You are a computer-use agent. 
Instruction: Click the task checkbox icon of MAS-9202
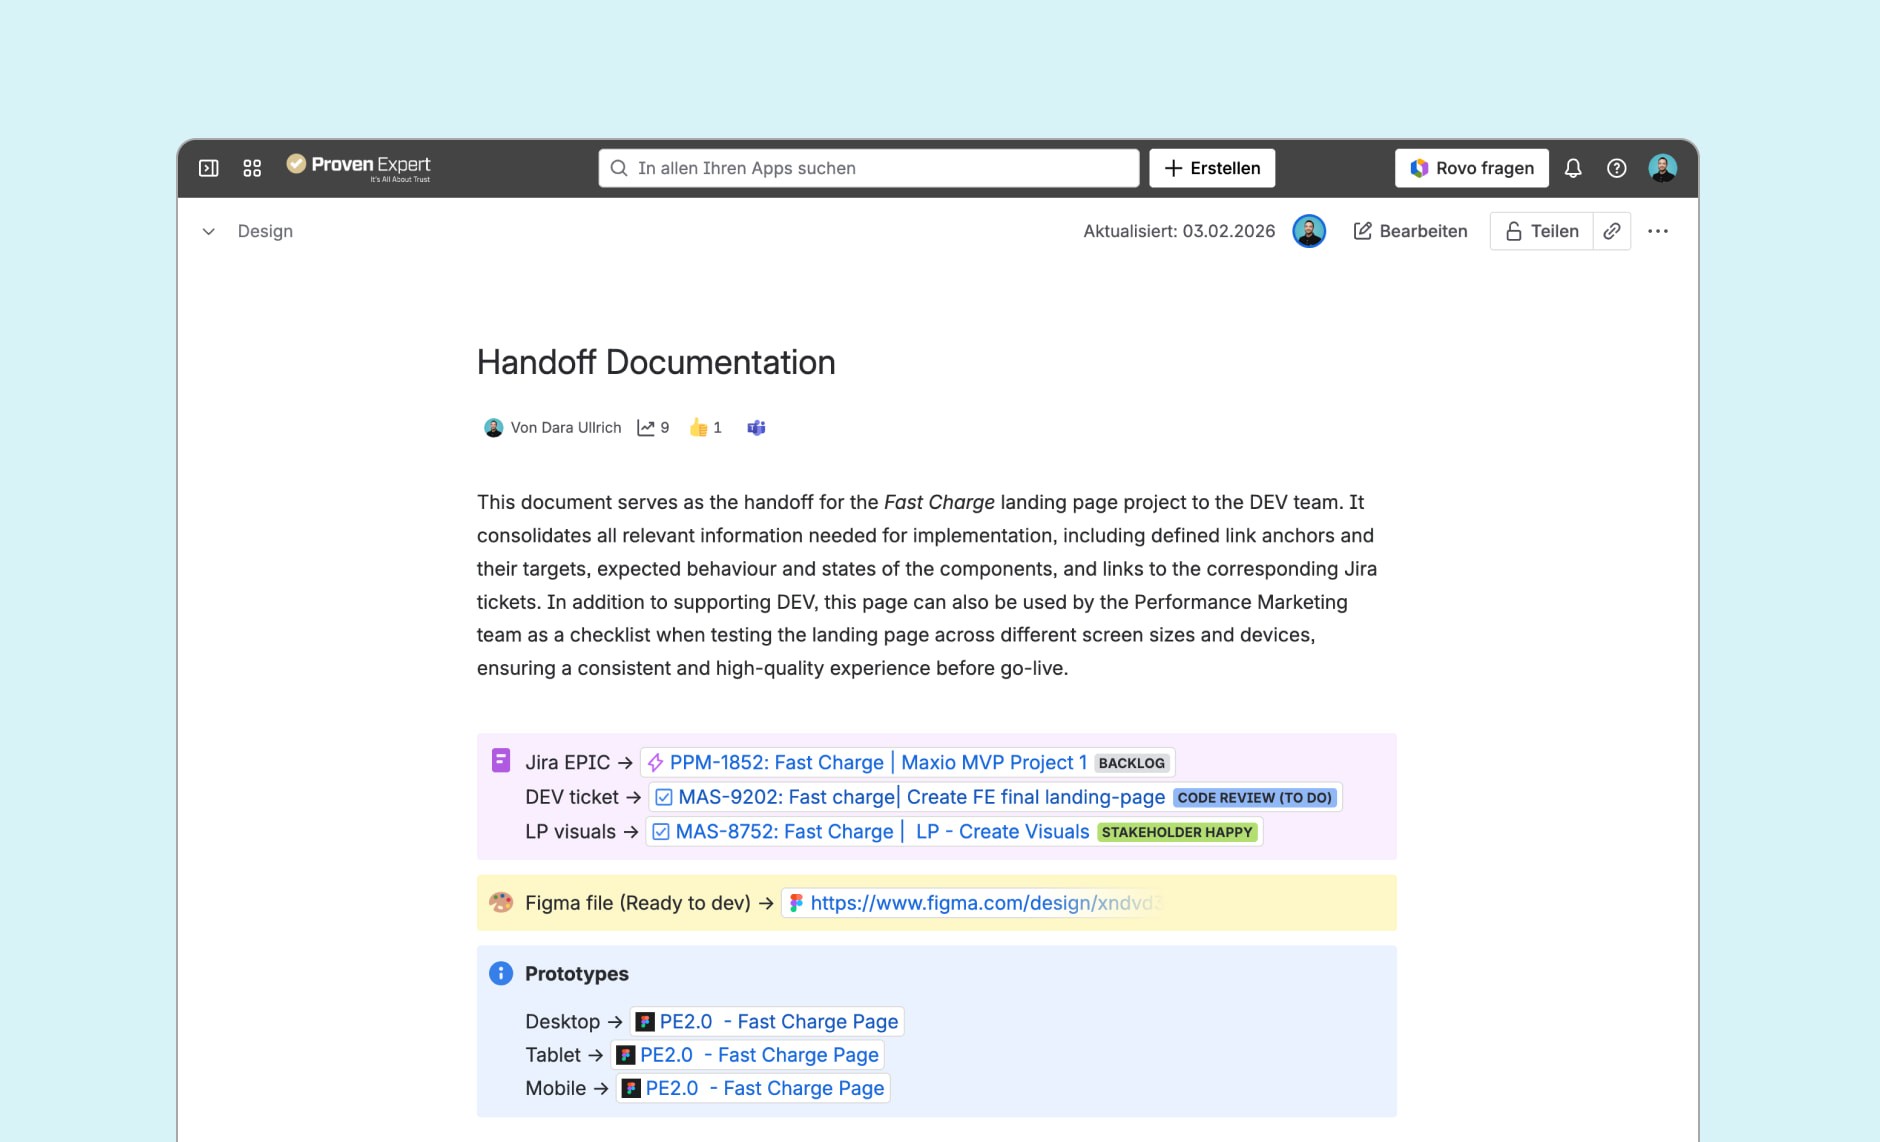(x=663, y=798)
